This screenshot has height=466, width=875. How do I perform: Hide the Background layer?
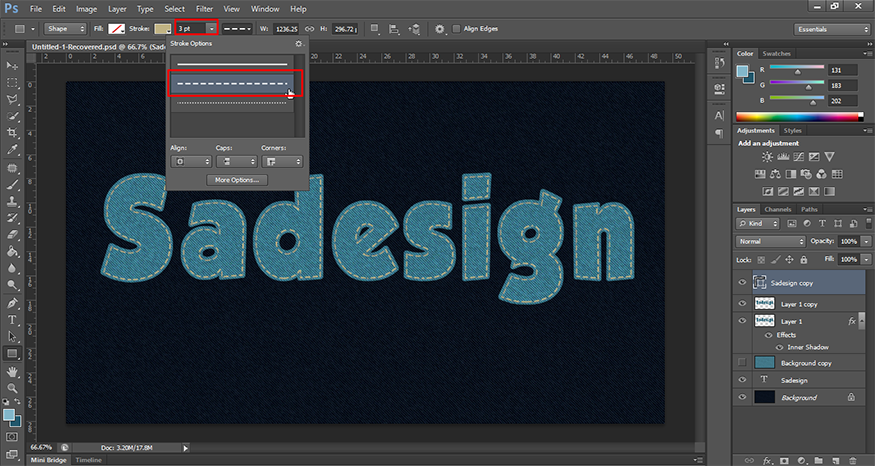point(742,397)
